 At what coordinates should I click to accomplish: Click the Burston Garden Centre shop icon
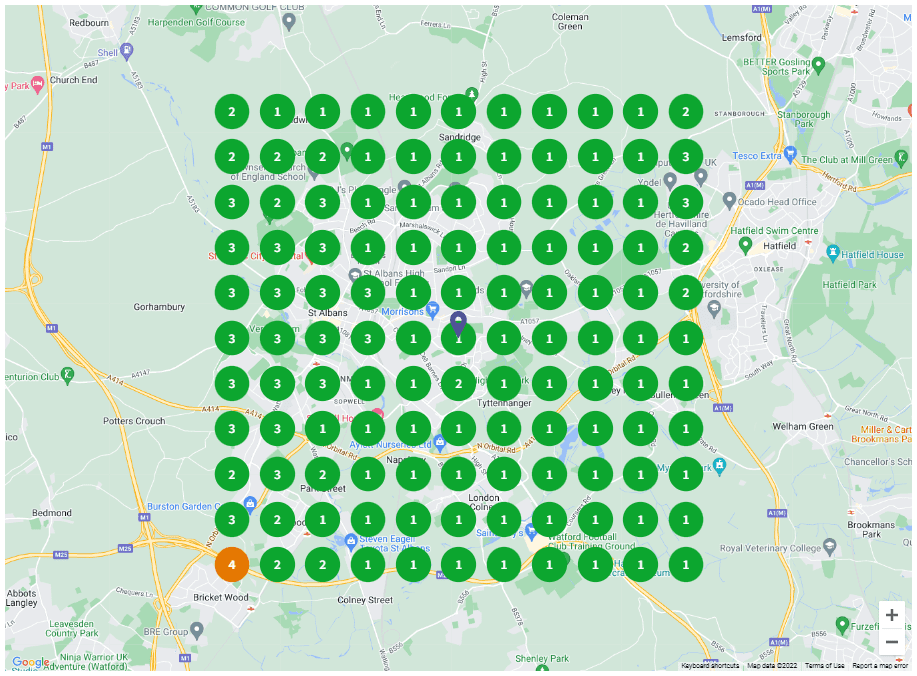pyautogui.click(x=250, y=504)
